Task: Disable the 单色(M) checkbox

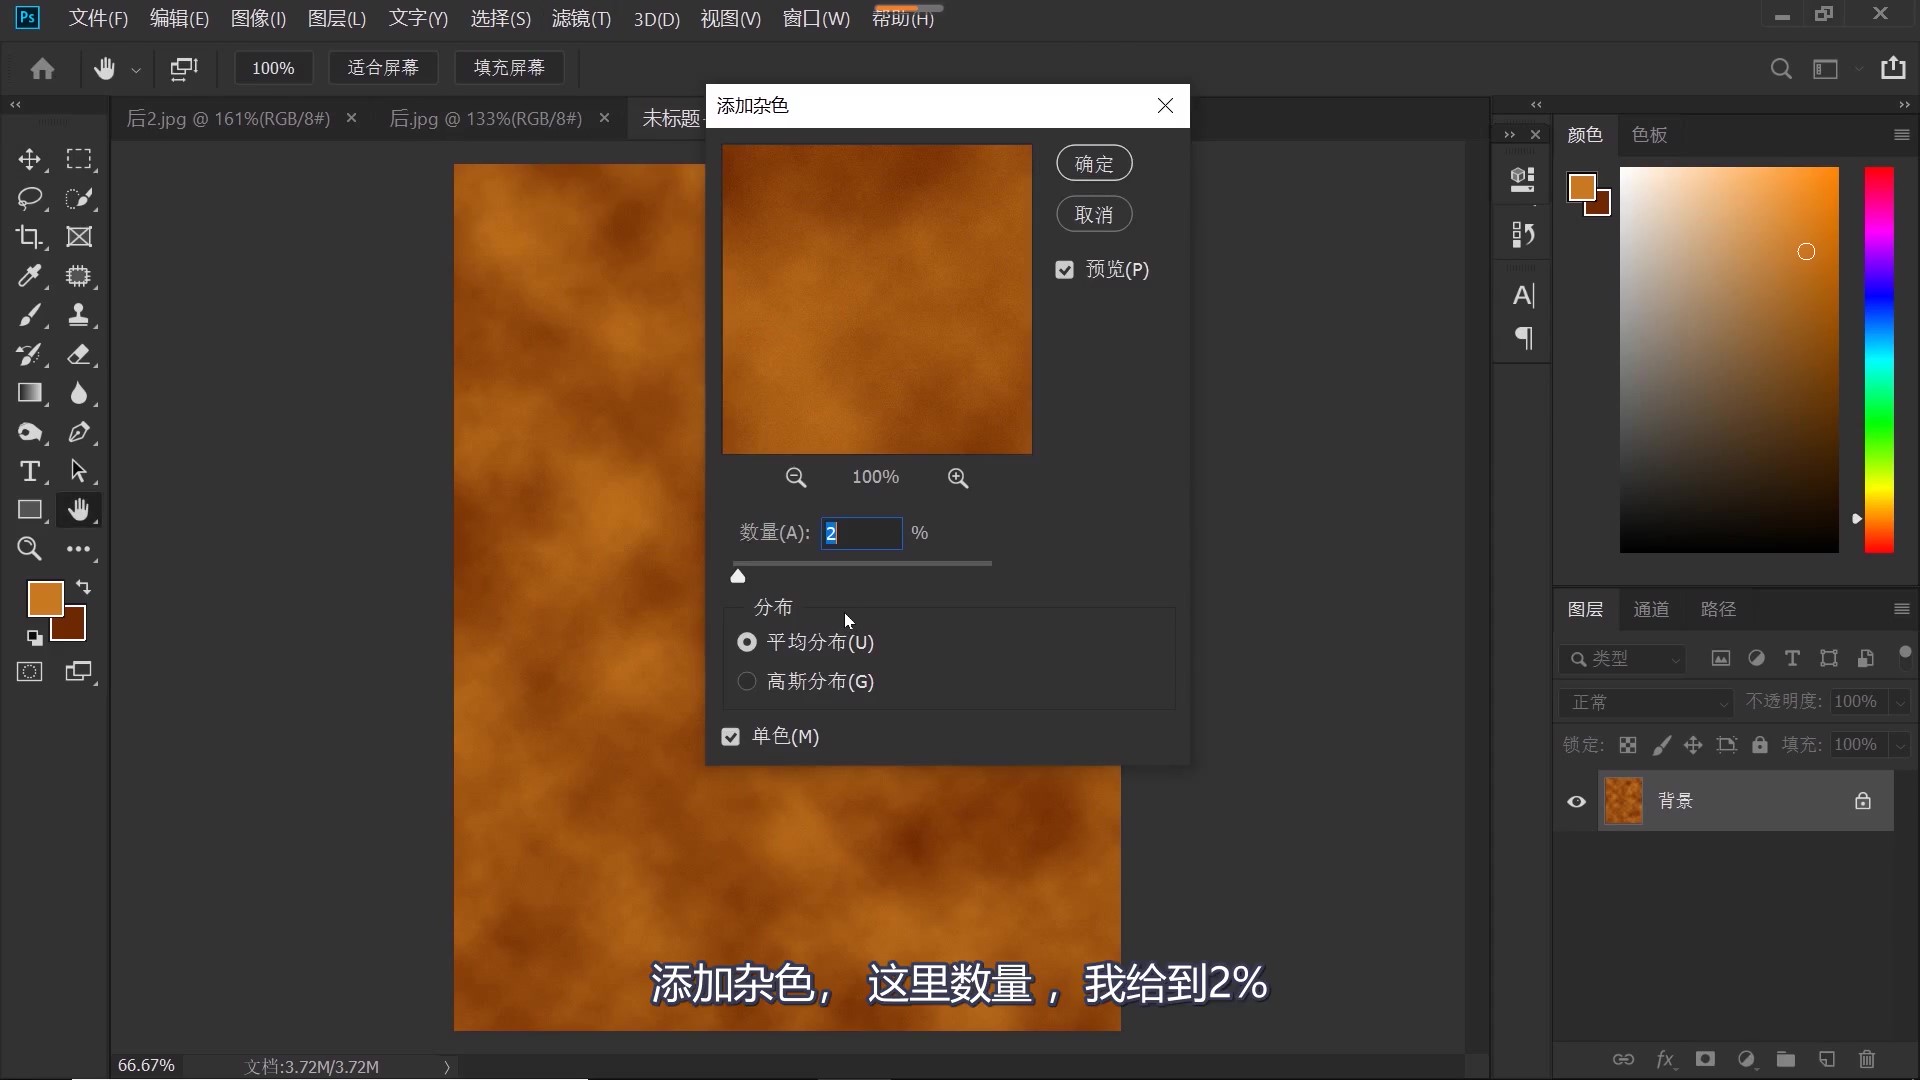Action: 731,737
